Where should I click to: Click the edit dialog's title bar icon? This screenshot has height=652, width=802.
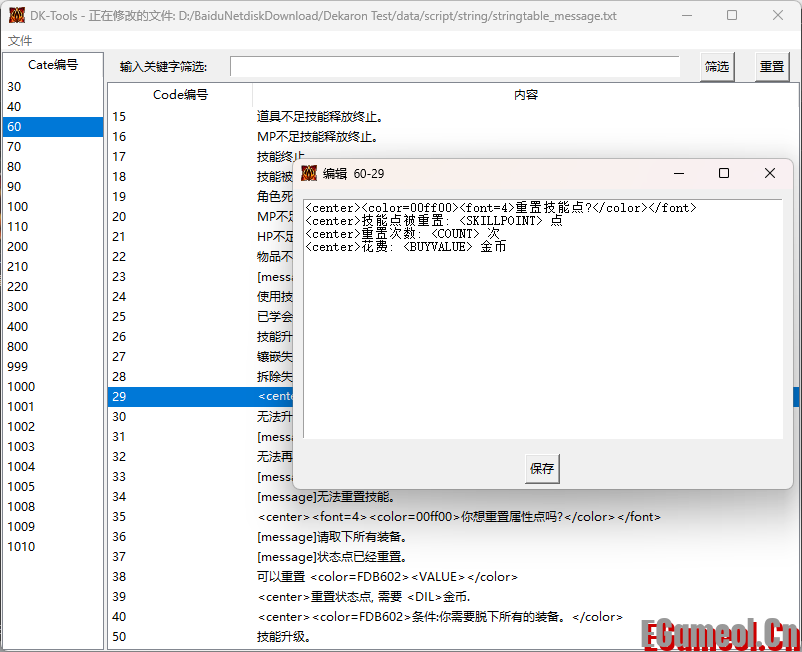click(x=309, y=173)
